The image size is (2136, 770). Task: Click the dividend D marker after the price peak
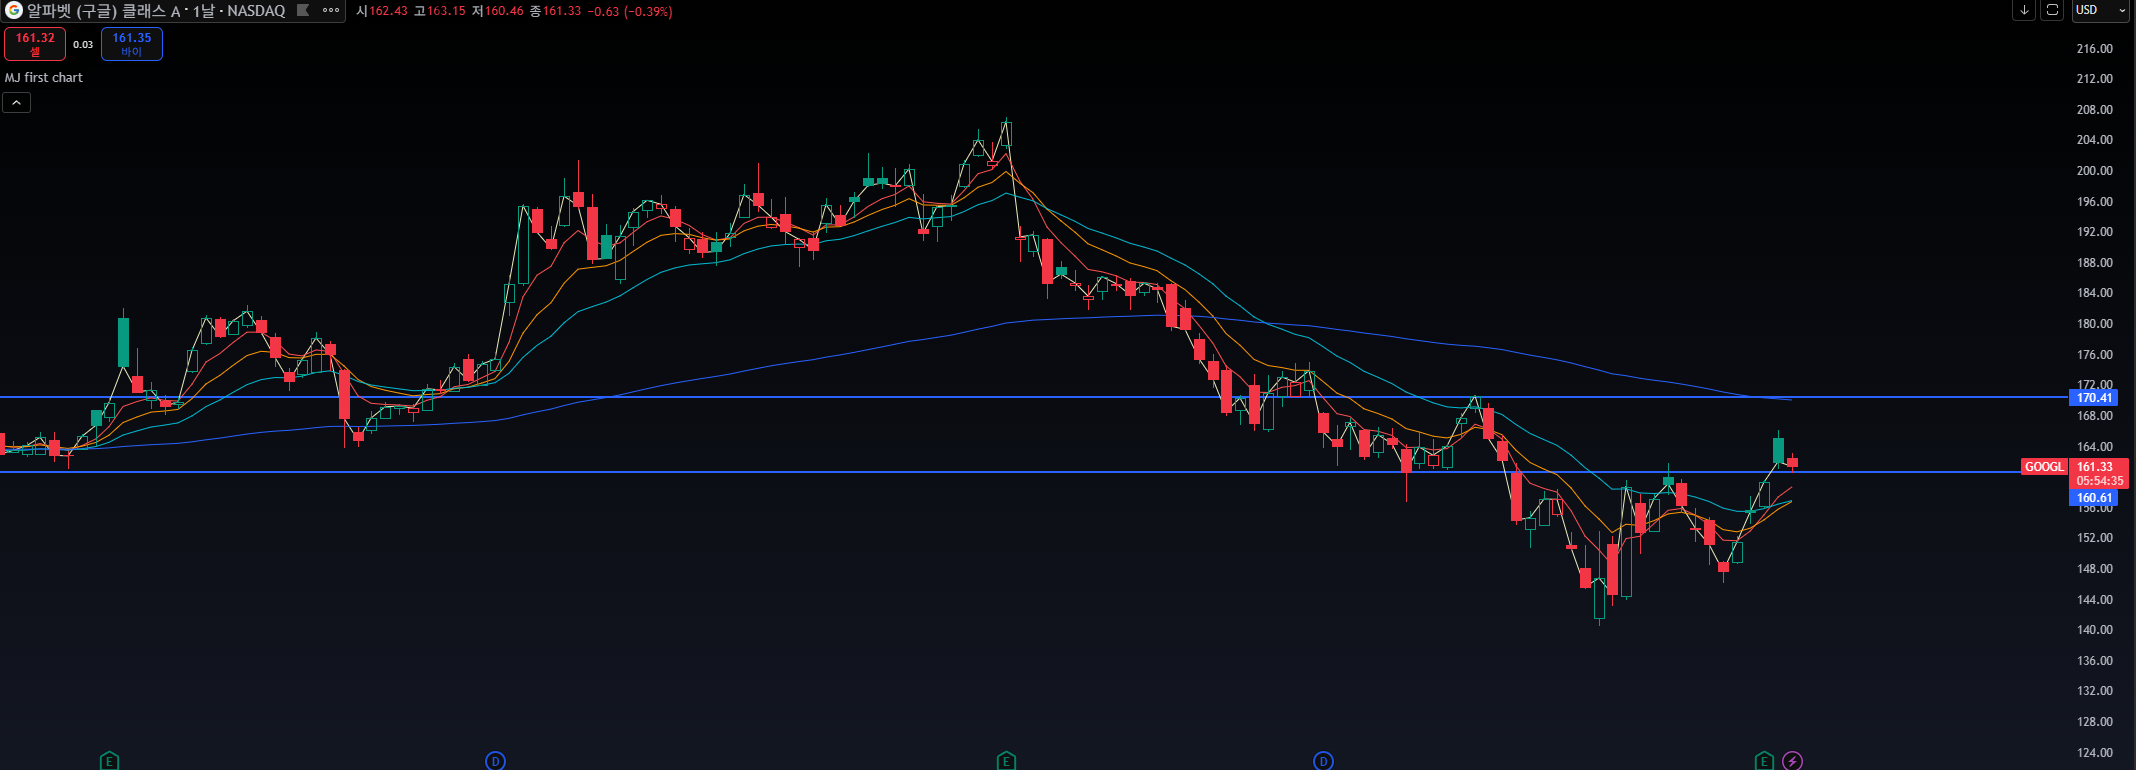pyautogui.click(x=1323, y=761)
